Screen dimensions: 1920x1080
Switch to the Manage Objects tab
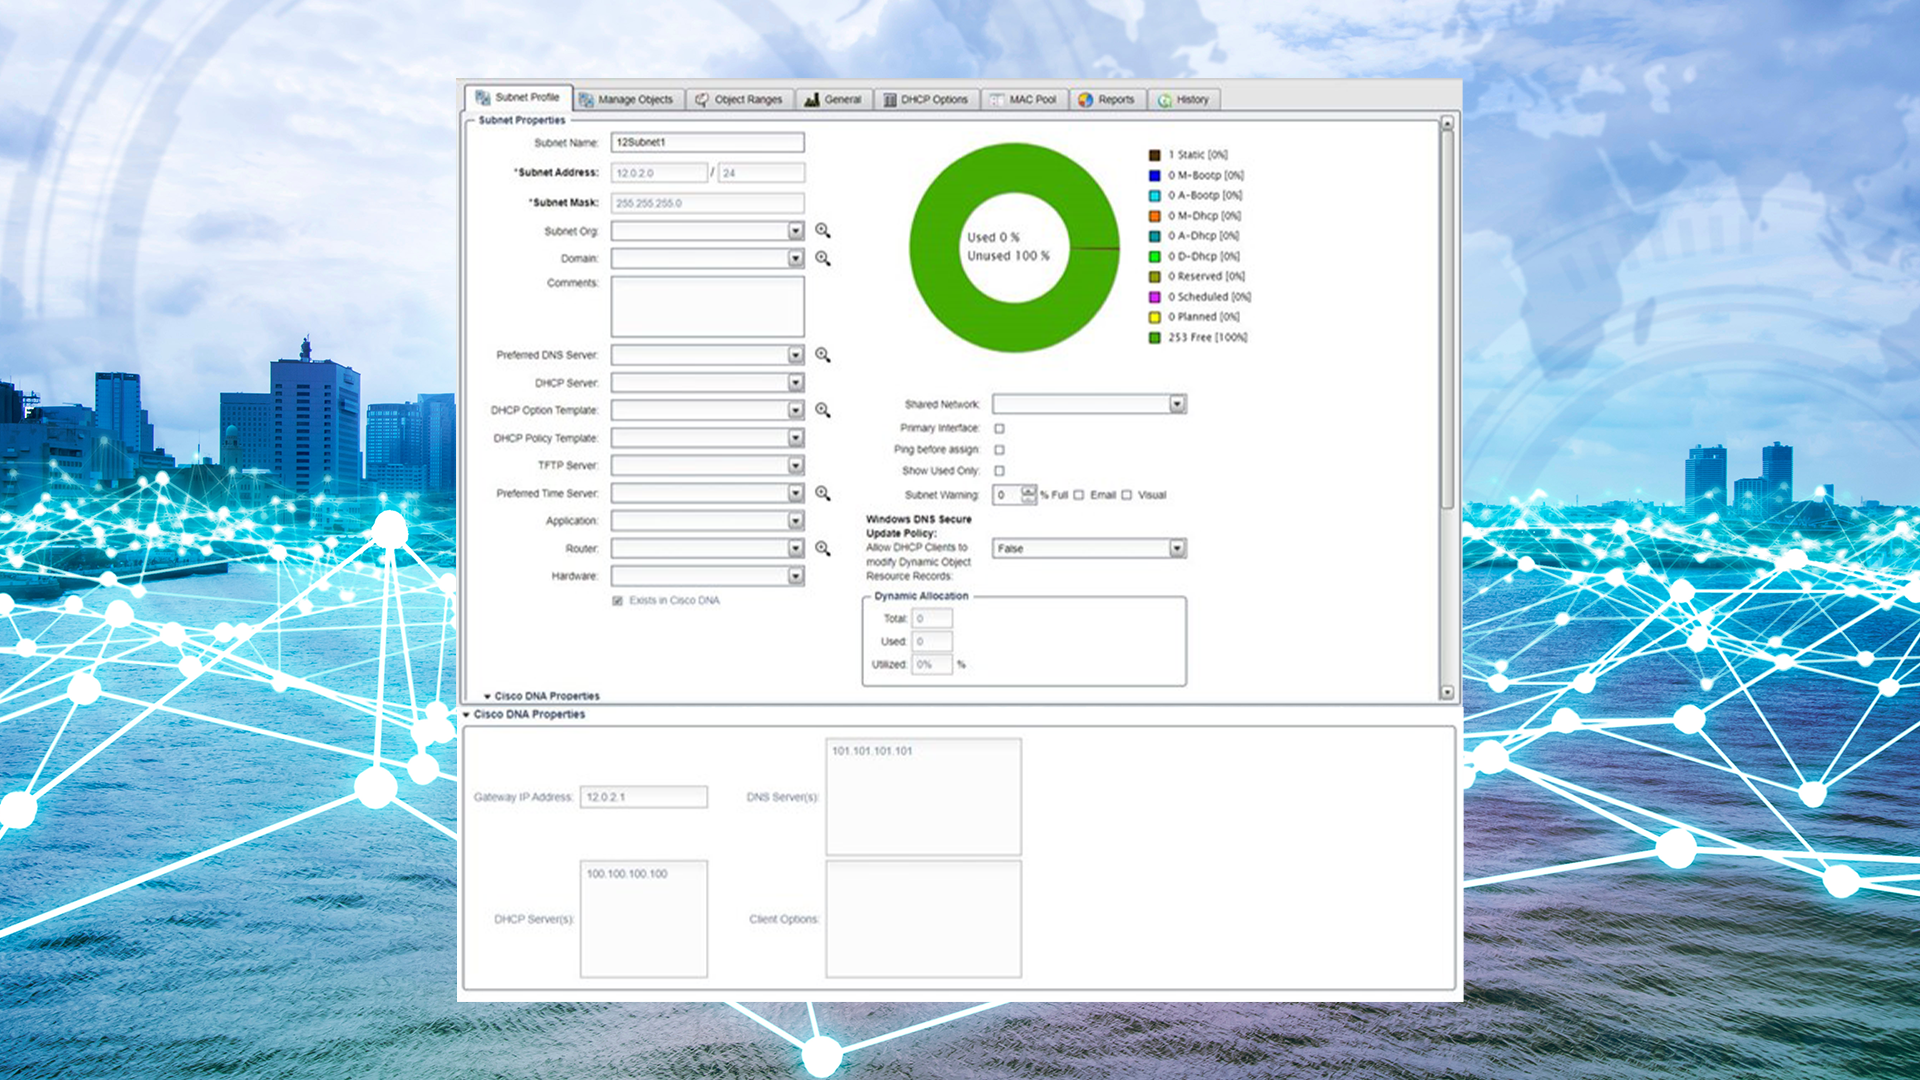coord(628,100)
